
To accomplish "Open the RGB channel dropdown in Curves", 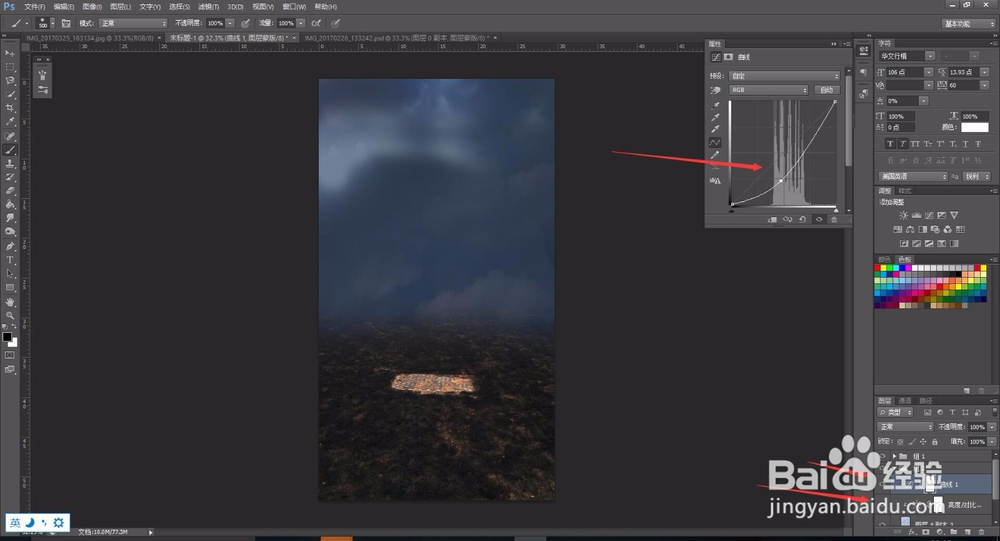I will click(x=768, y=90).
